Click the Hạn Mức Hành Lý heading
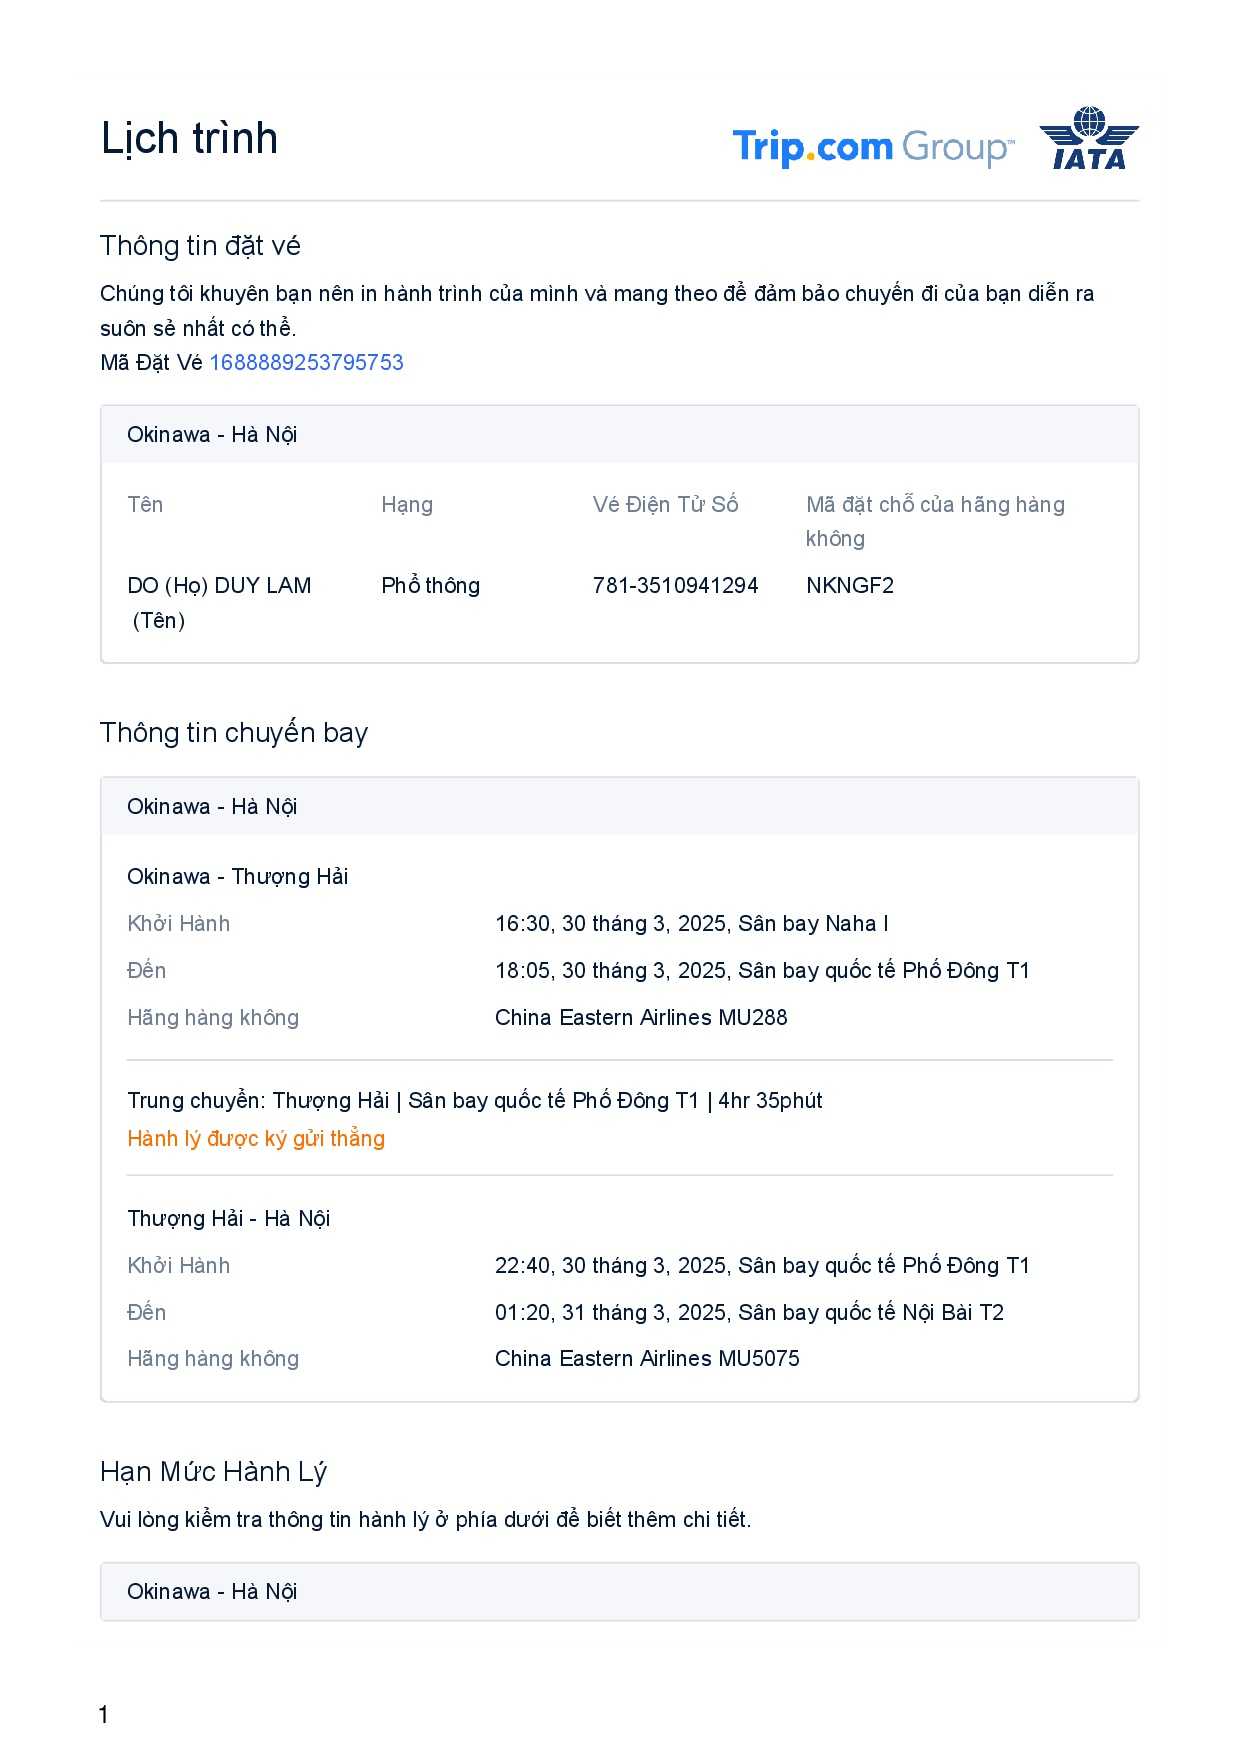Viewport: 1240px width, 1754px height. pos(213,1471)
